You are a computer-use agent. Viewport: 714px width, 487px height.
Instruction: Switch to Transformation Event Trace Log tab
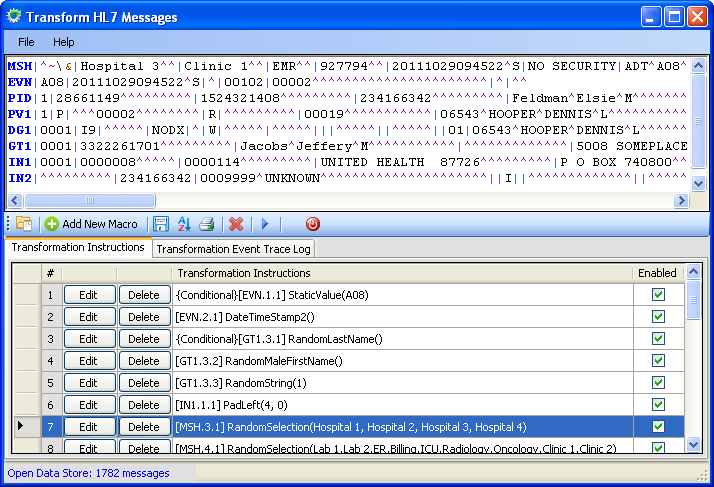point(233,249)
